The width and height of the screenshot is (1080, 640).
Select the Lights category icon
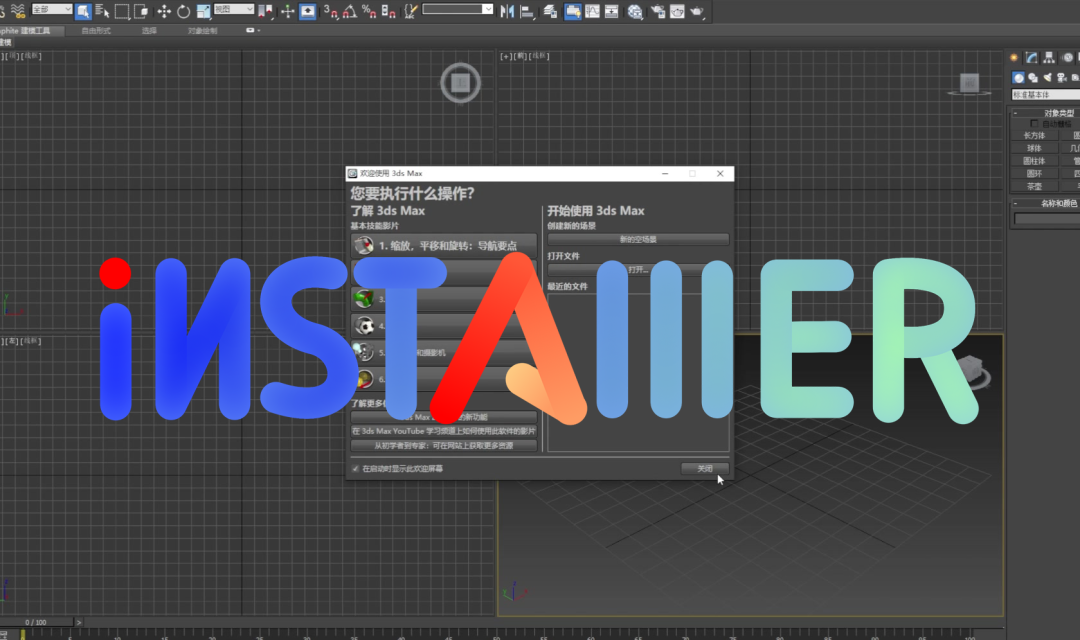1047,78
